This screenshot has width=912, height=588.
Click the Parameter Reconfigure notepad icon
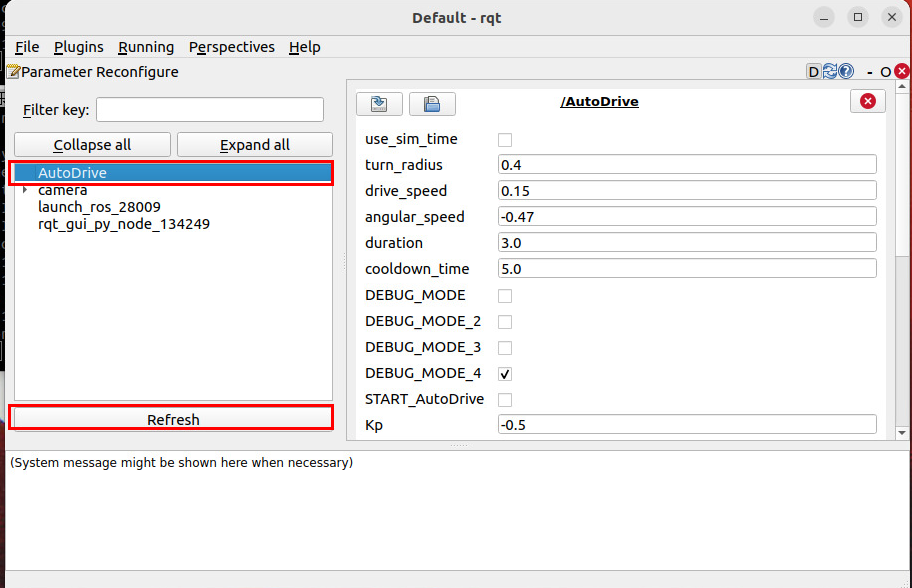tap(13, 72)
